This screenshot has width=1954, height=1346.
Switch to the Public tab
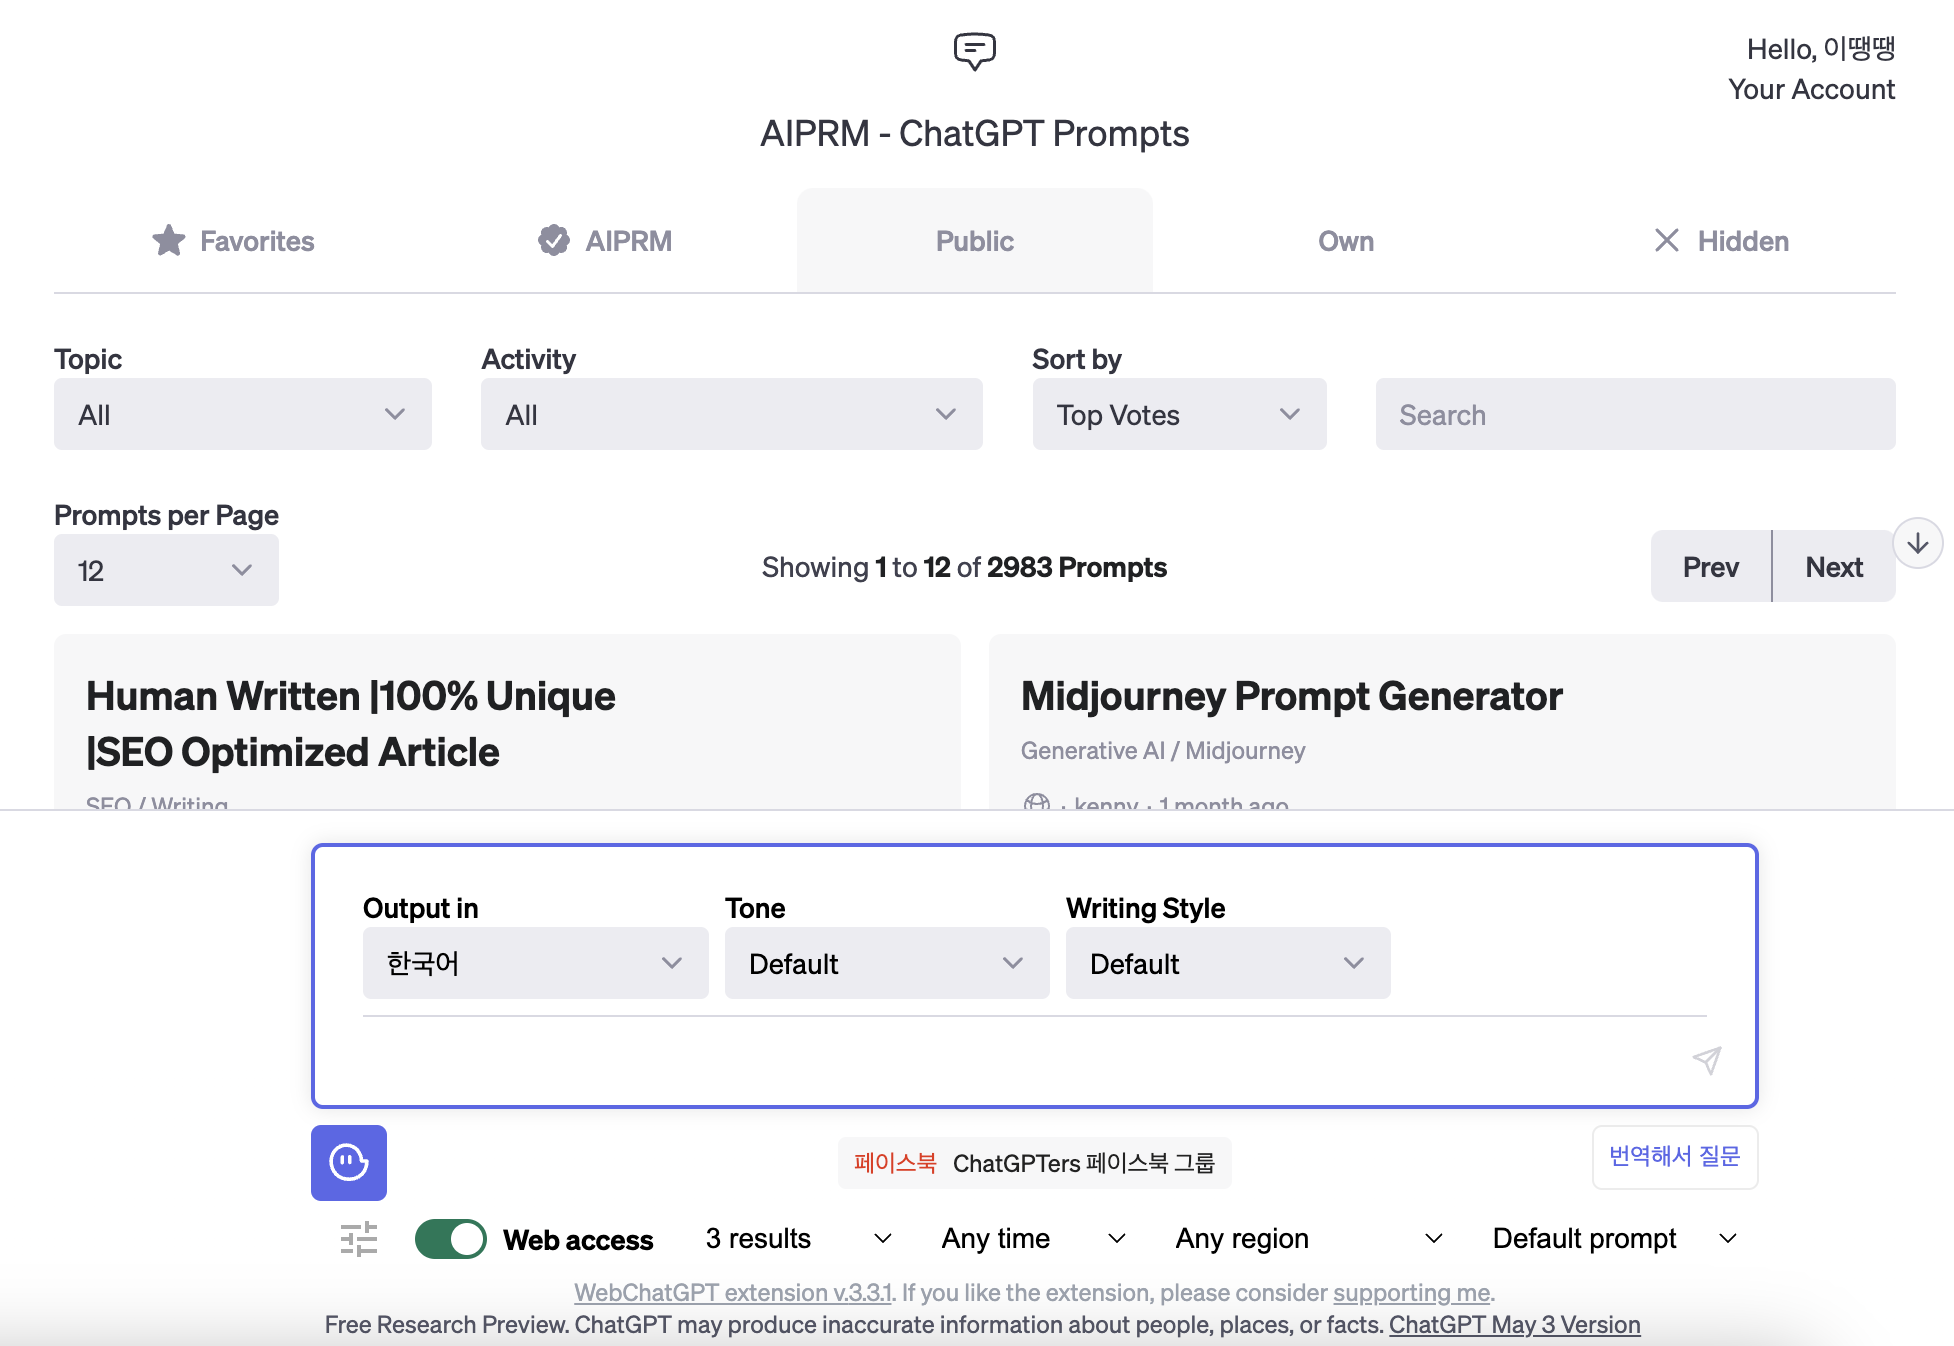pos(974,241)
